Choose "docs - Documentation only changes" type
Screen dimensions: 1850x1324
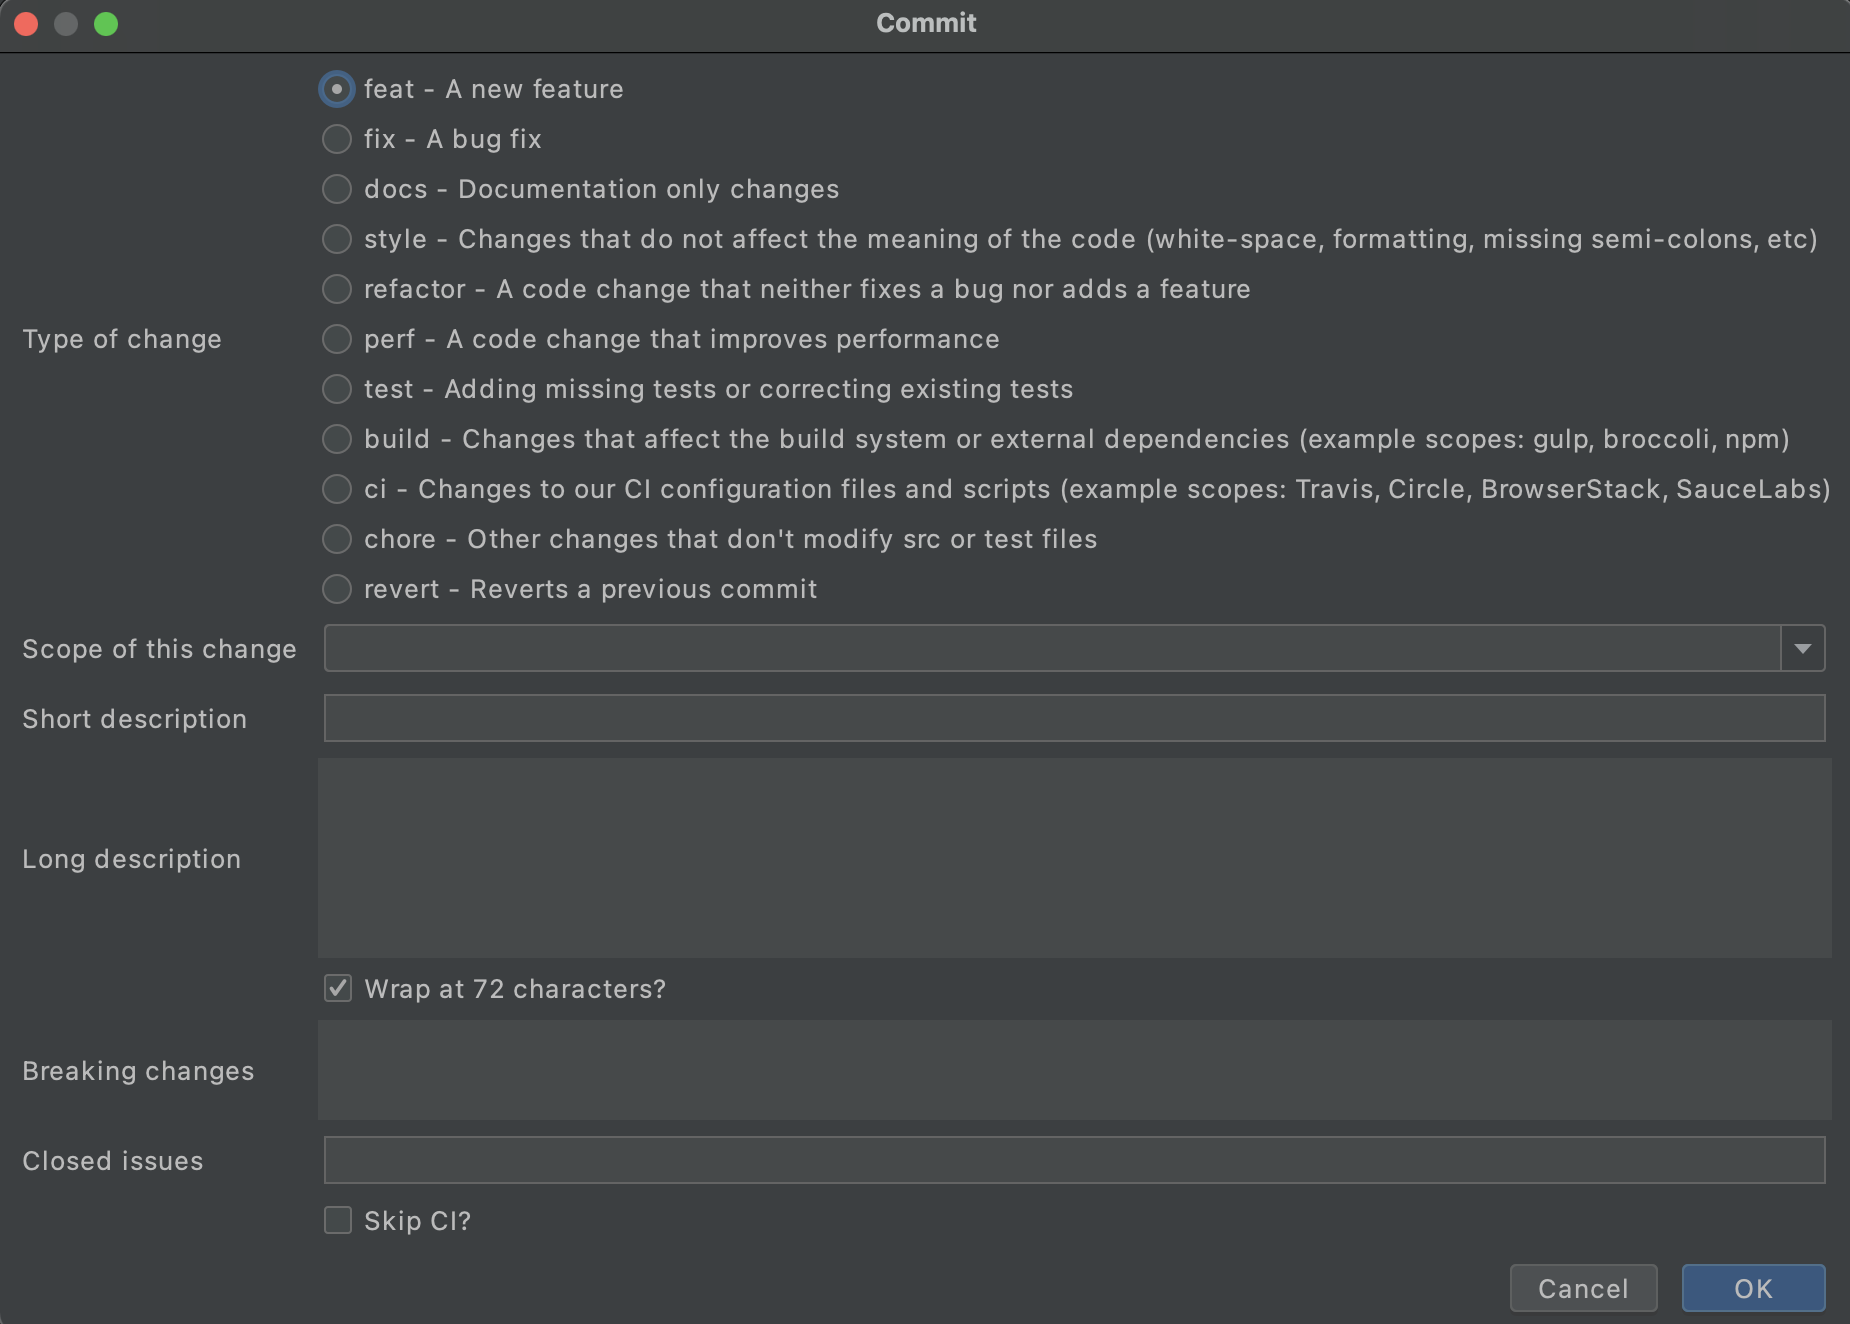pyautogui.click(x=337, y=188)
